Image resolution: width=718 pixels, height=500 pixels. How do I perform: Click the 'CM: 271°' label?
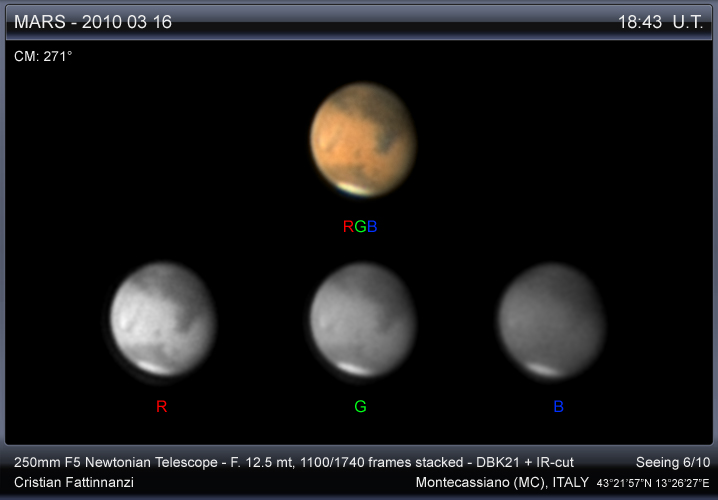pyautogui.click(x=43, y=56)
